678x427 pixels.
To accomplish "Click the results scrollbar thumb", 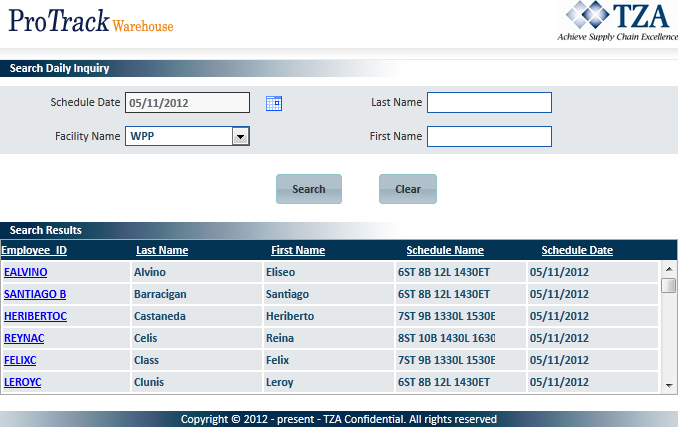I will [669, 285].
